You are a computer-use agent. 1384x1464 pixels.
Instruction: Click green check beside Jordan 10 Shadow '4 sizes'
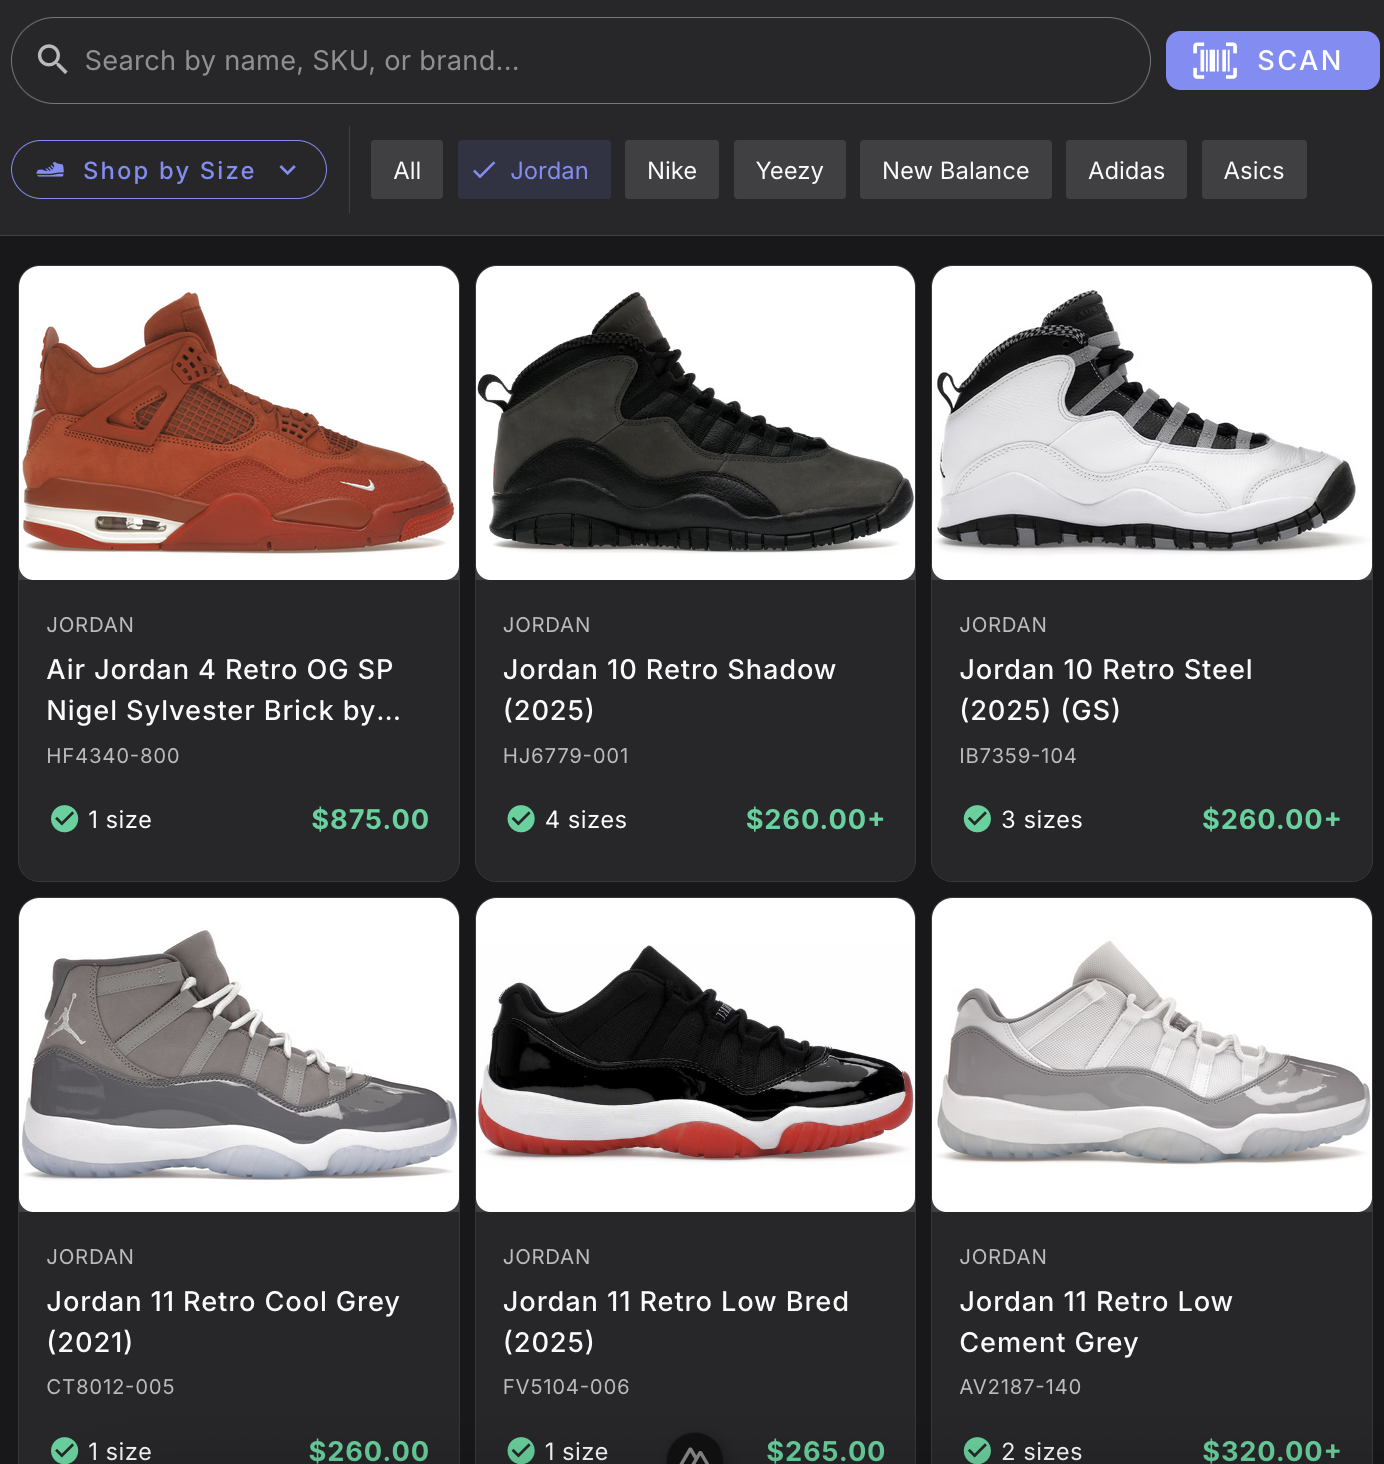coord(521,819)
